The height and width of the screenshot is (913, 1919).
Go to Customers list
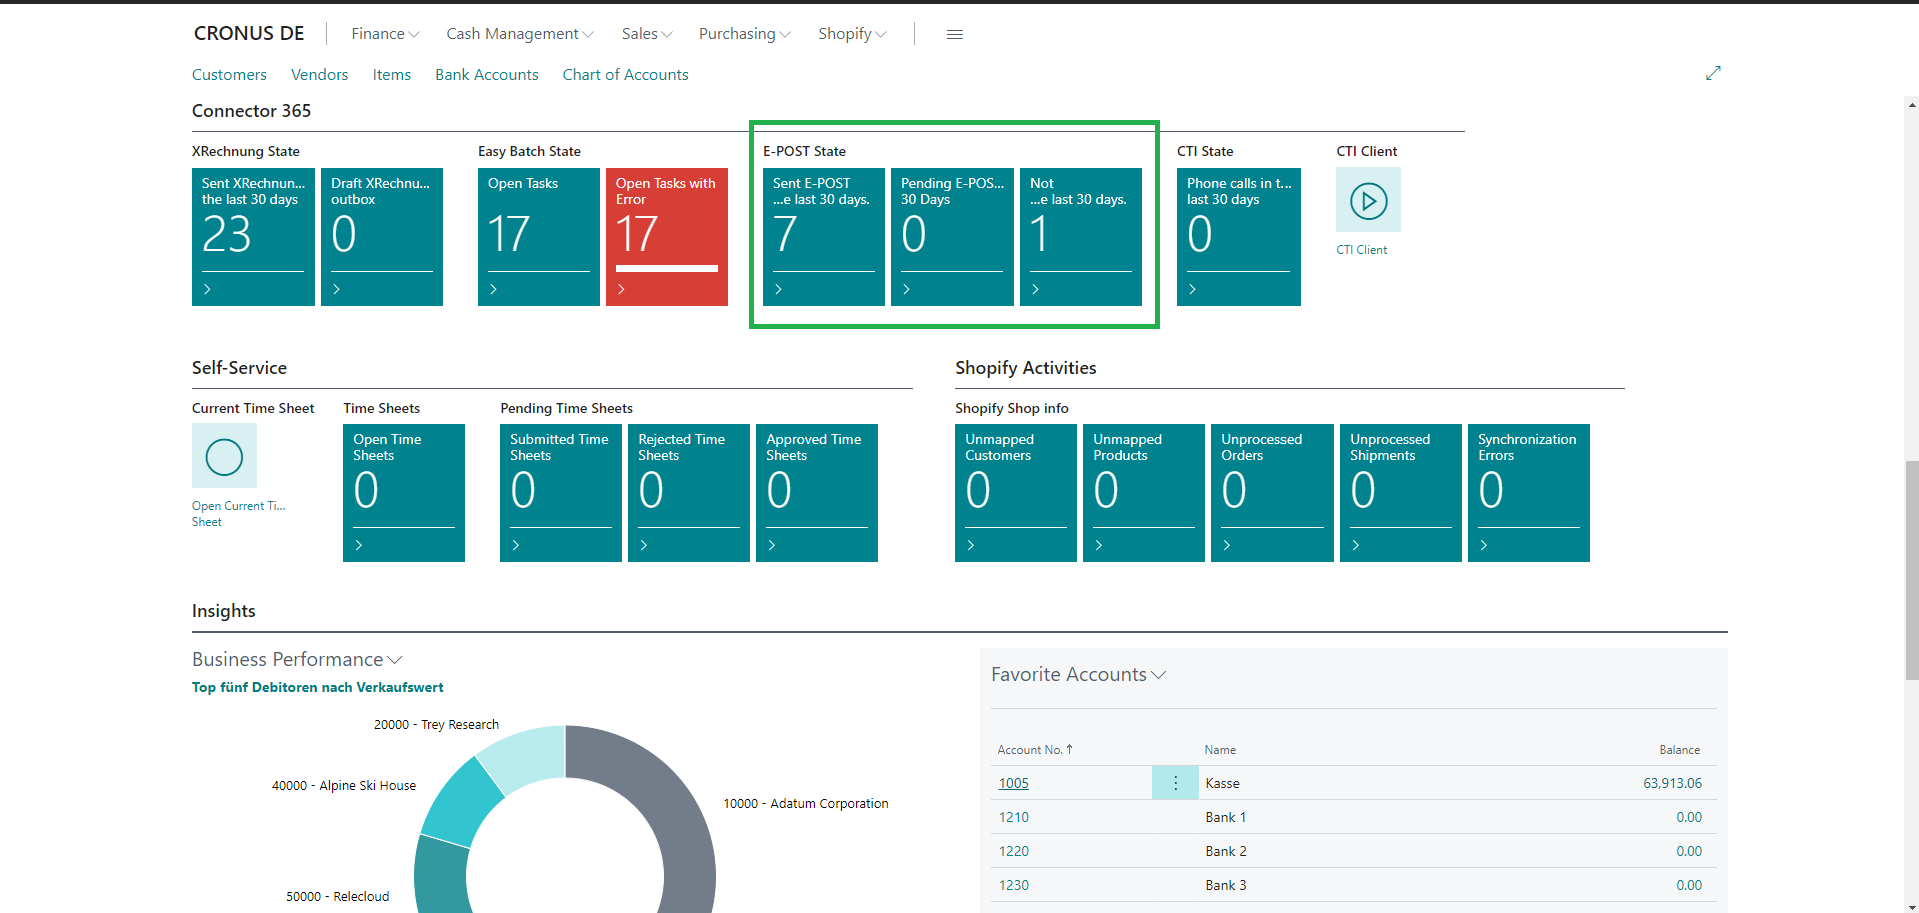click(229, 75)
